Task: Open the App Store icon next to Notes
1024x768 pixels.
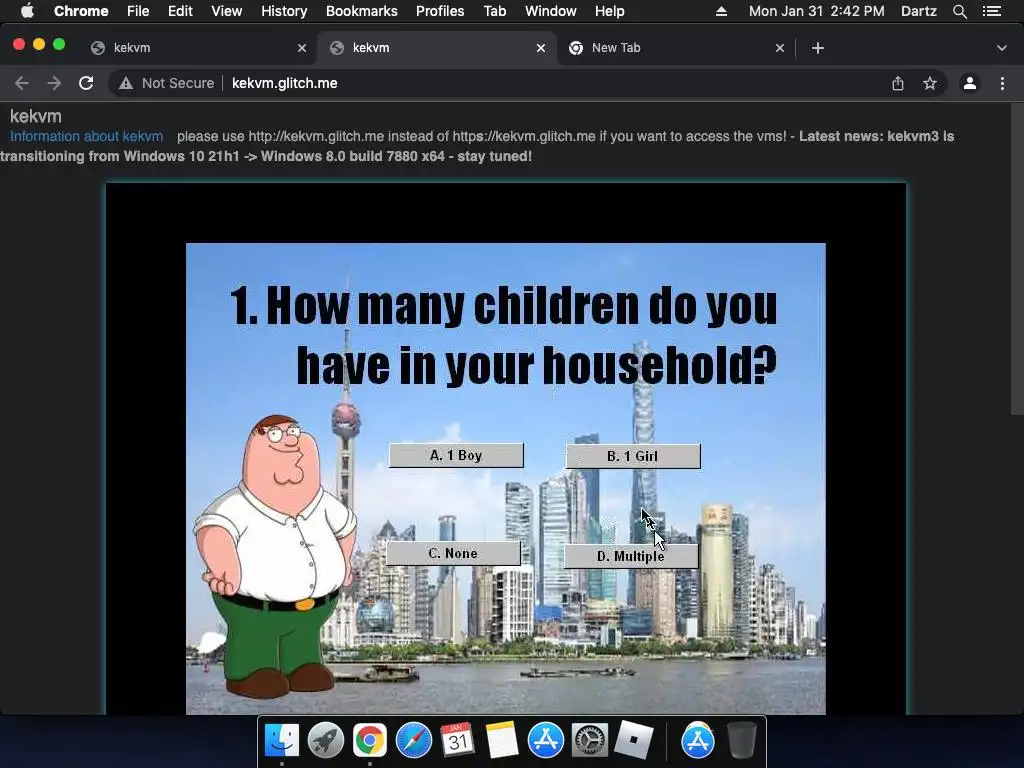Action: [545, 741]
